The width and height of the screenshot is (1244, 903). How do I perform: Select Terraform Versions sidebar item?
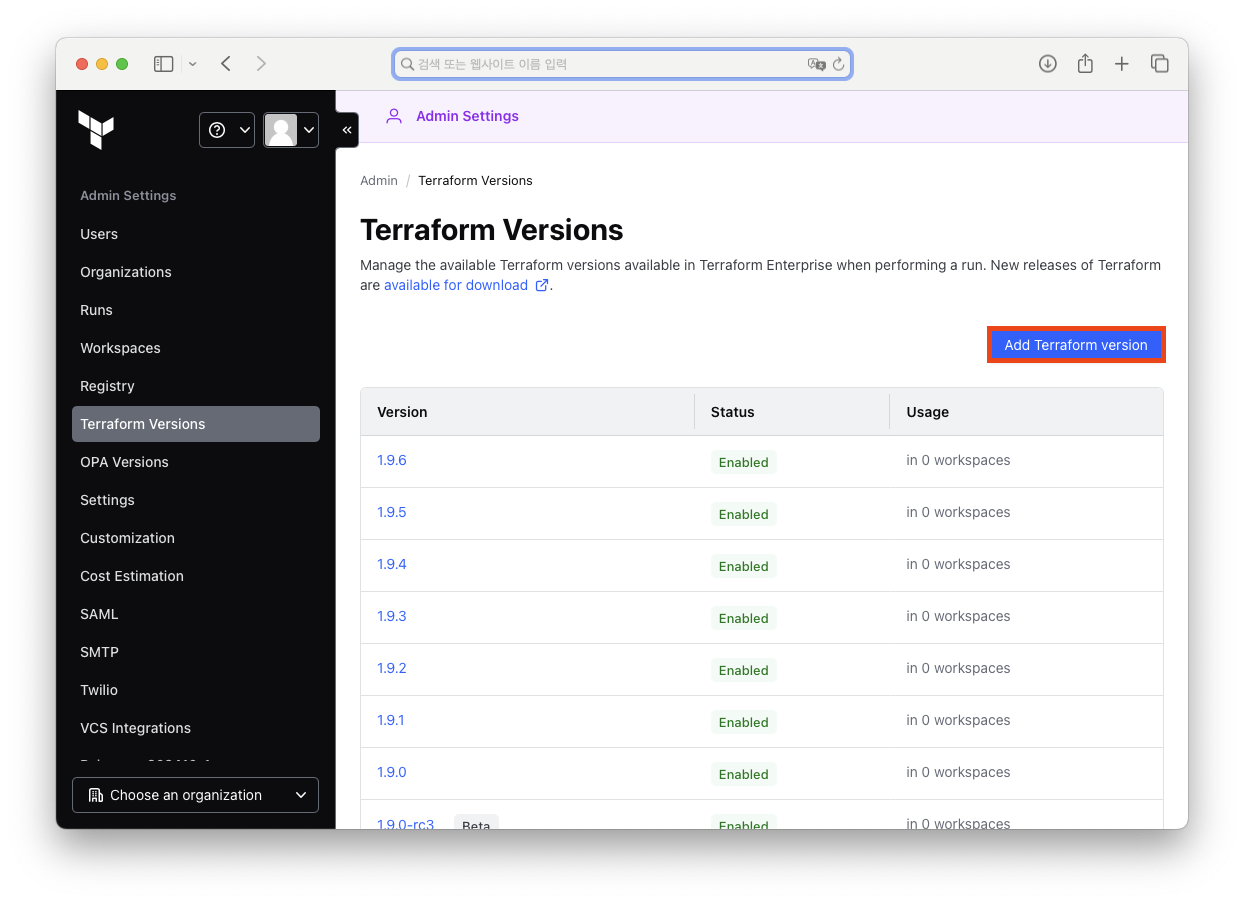click(x=196, y=424)
